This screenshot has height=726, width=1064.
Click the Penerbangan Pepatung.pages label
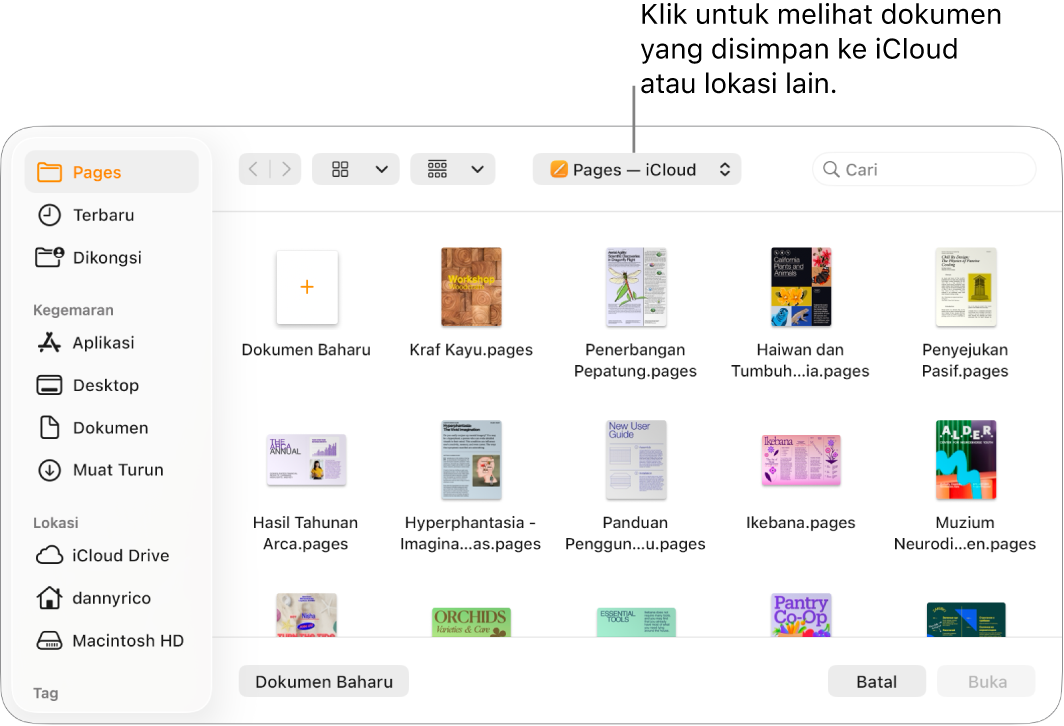click(635, 360)
